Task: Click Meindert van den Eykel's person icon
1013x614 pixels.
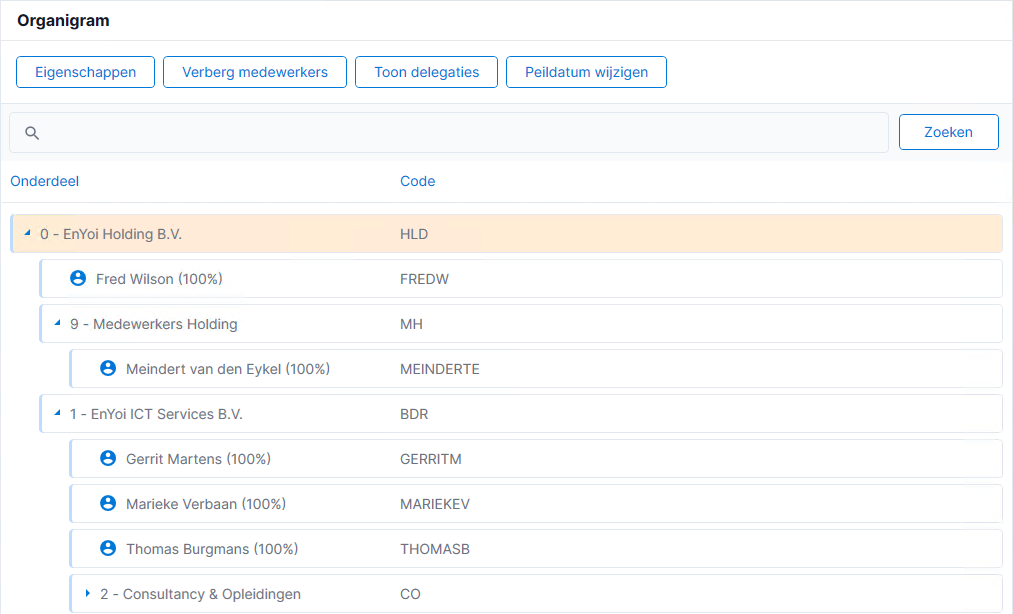Action: pyautogui.click(x=108, y=368)
